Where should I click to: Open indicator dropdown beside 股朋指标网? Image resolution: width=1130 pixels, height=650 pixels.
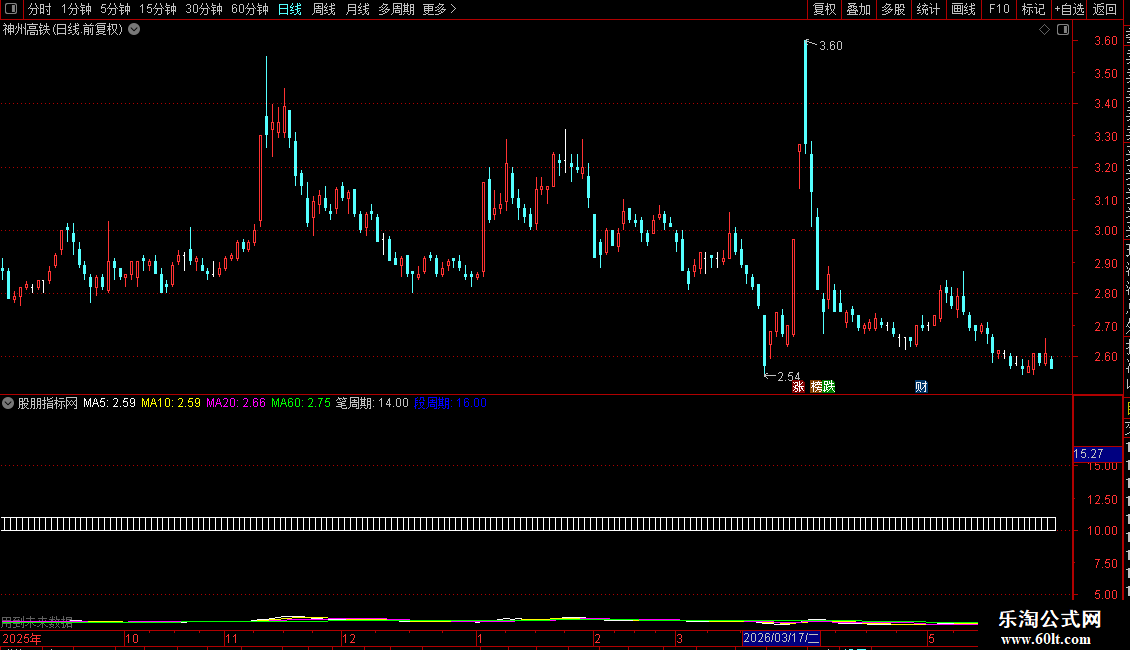tap(8, 403)
